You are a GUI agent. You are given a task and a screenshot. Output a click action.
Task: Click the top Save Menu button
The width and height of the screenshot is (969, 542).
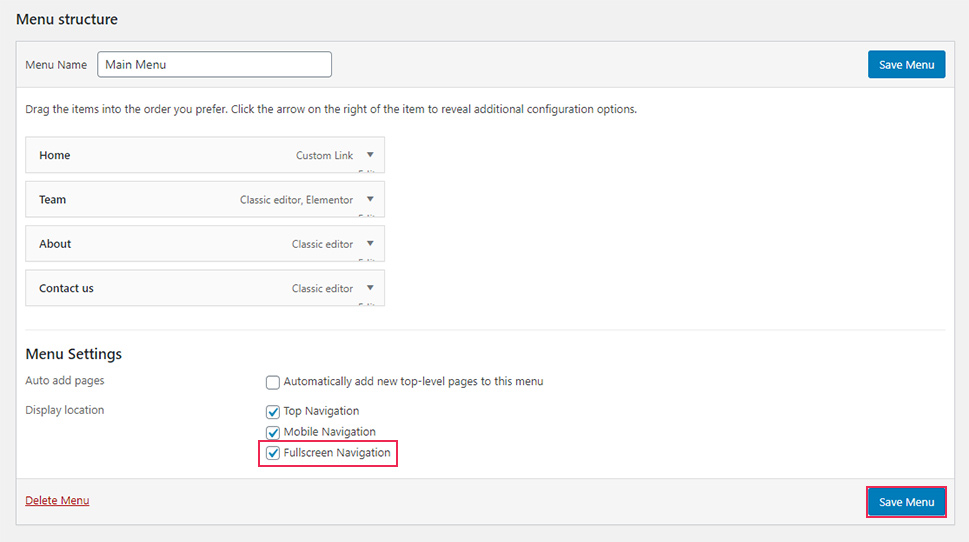pos(906,64)
